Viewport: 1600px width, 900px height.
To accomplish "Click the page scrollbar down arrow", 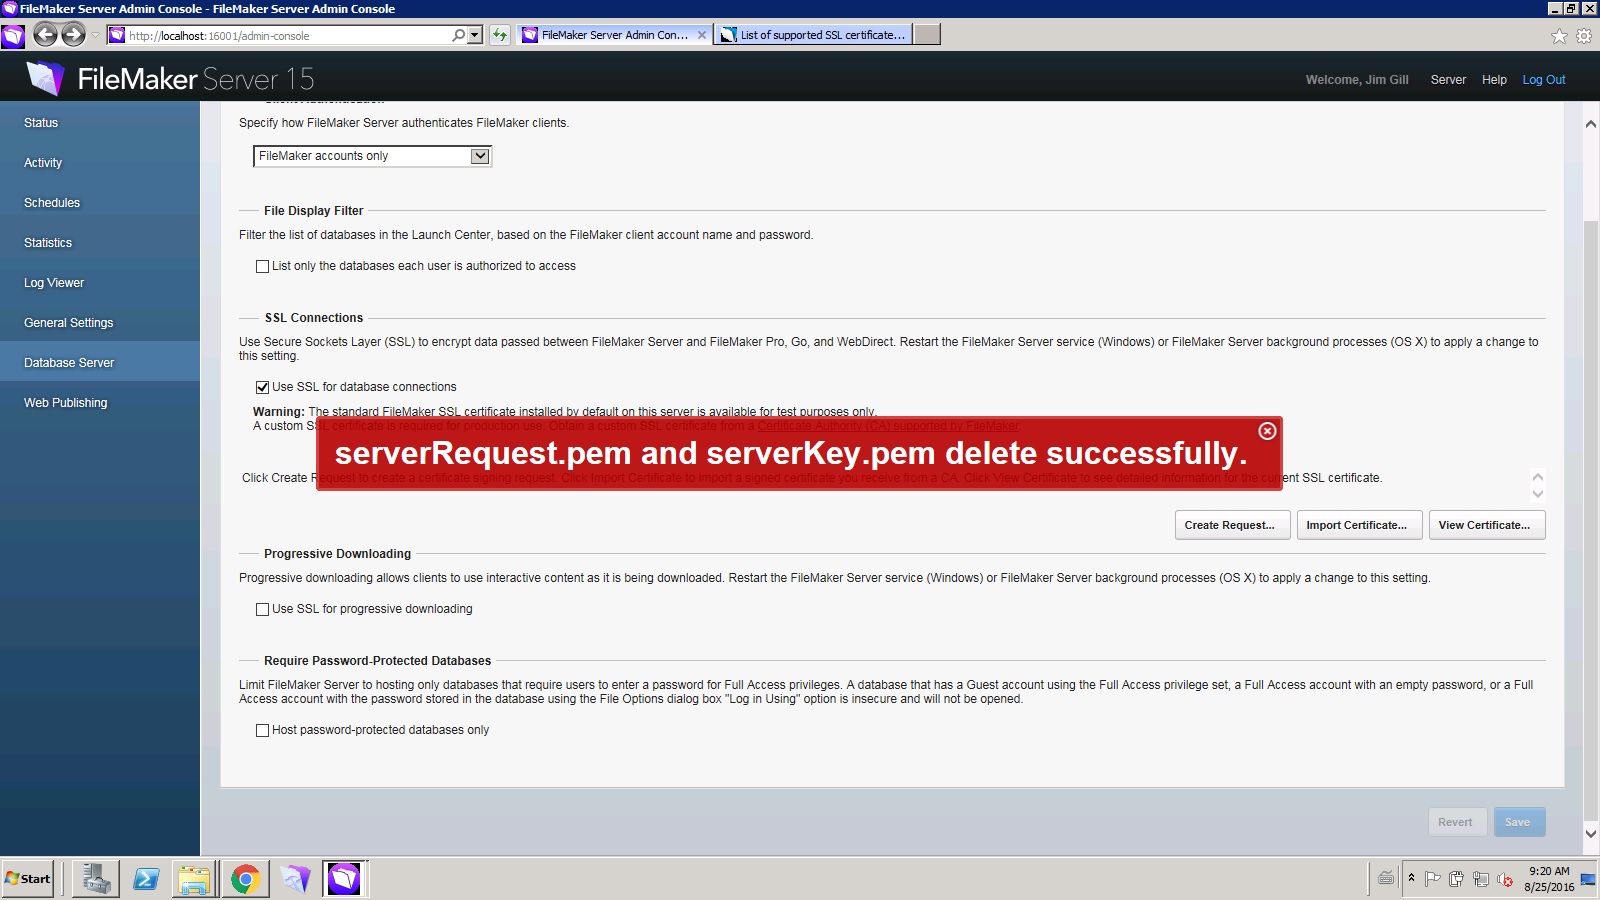I will [1591, 833].
